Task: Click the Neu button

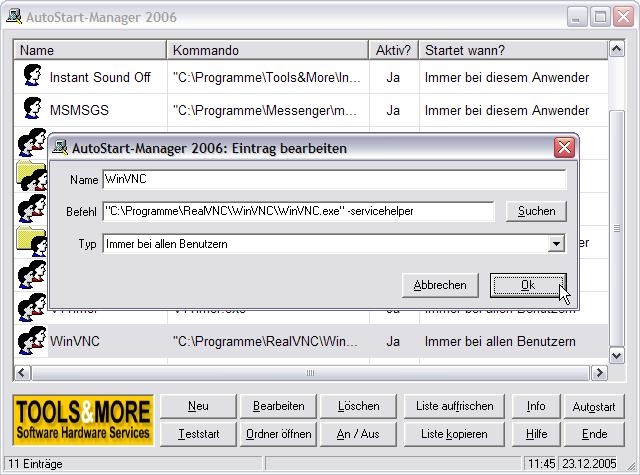Action: point(198,406)
